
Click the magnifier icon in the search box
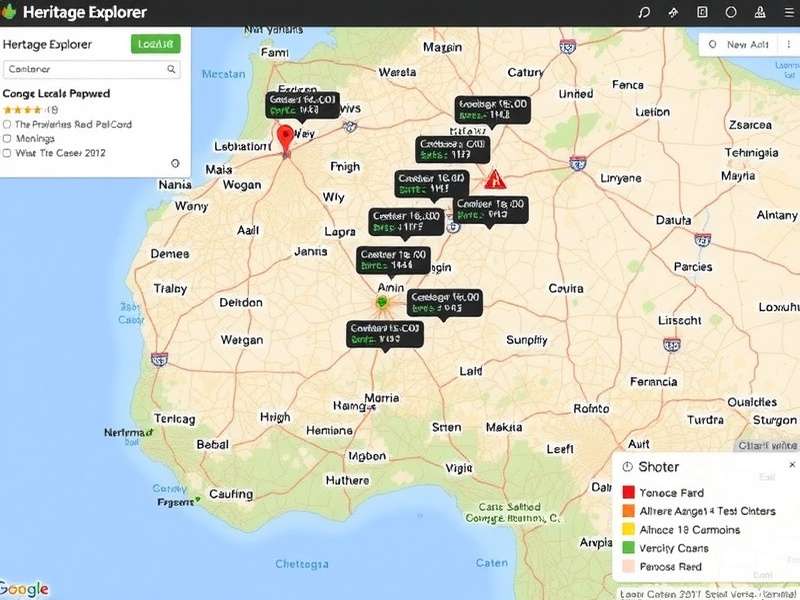point(171,69)
